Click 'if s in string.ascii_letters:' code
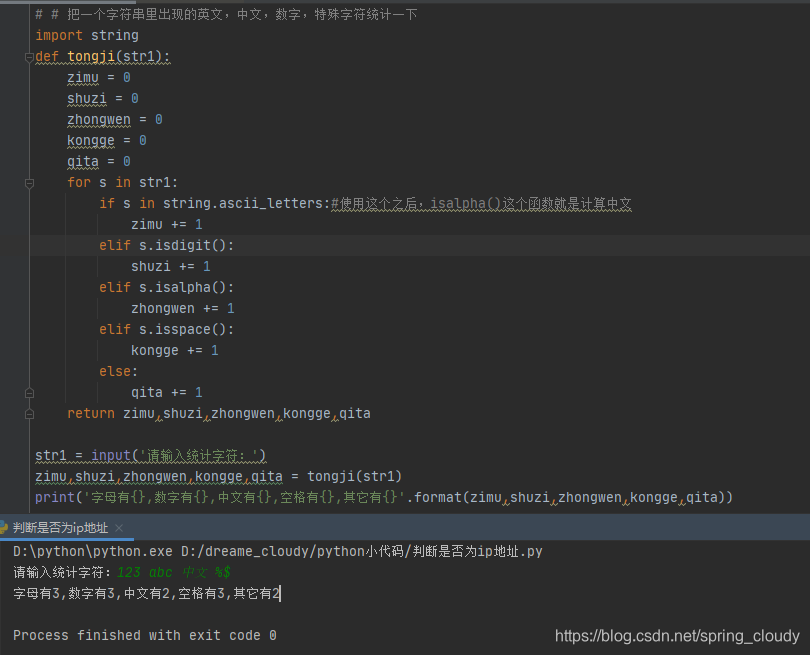 coord(214,204)
